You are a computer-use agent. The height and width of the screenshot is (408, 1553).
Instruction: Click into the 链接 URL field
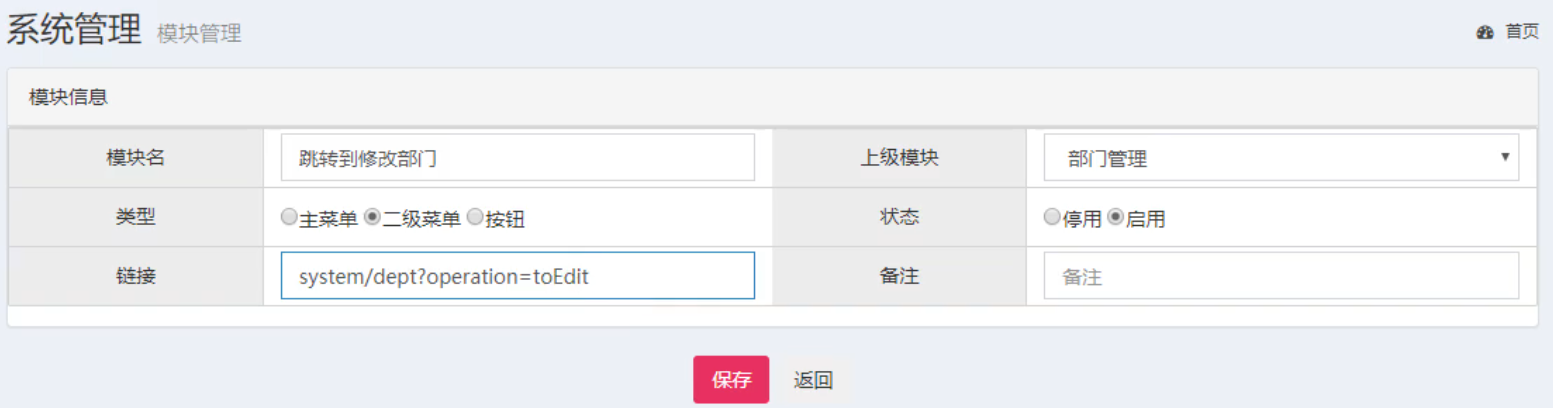[517, 276]
